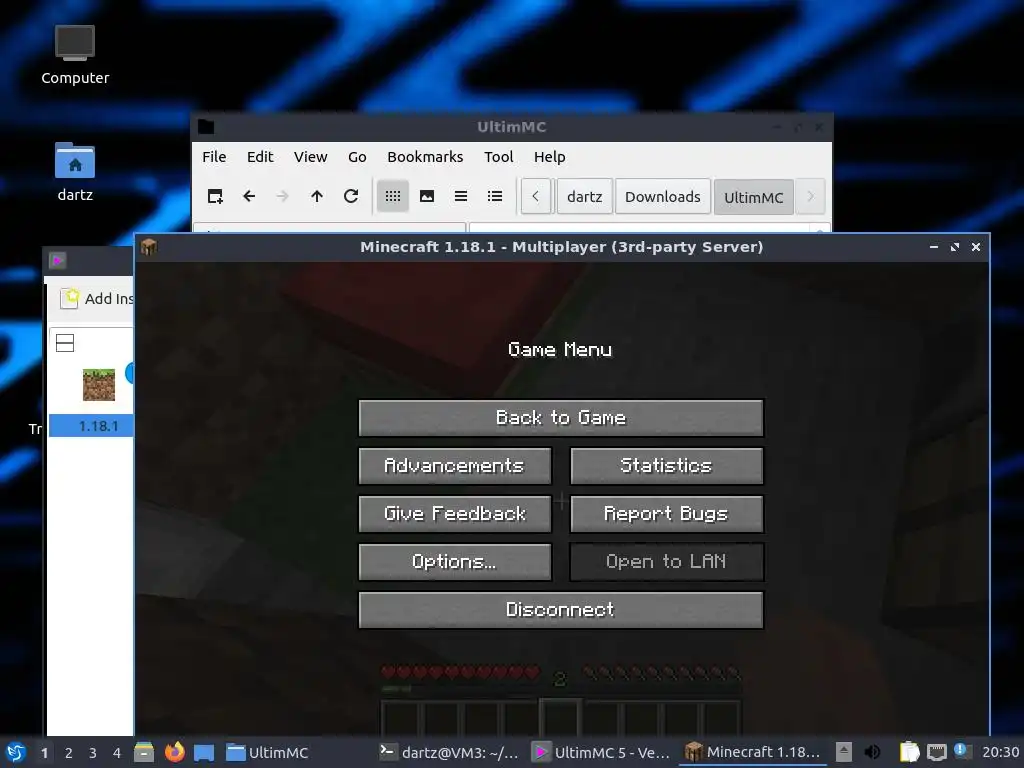Image resolution: width=1024 pixels, height=768 pixels.
Task: Select dartz path breadcrumb
Action: click(x=584, y=197)
